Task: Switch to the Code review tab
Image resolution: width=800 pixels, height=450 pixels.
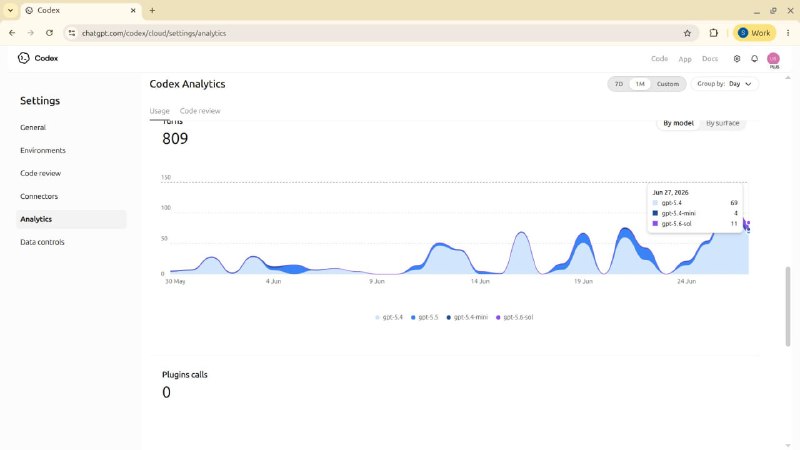Action: tap(200, 111)
